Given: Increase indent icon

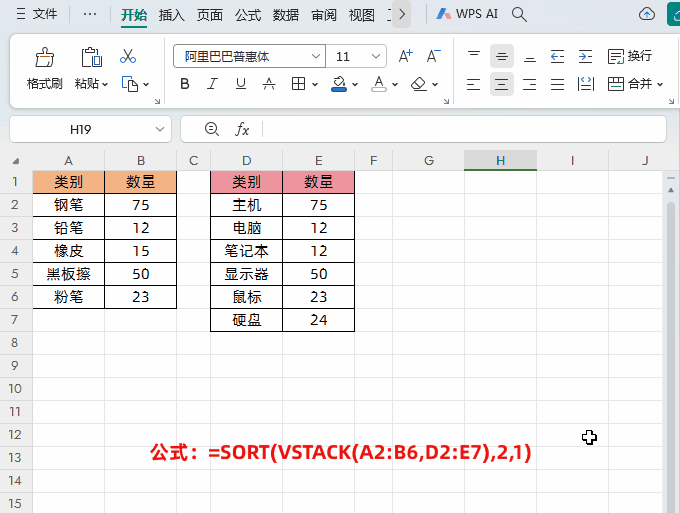Looking at the screenshot, I should pyautogui.click(x=585, y=56).
